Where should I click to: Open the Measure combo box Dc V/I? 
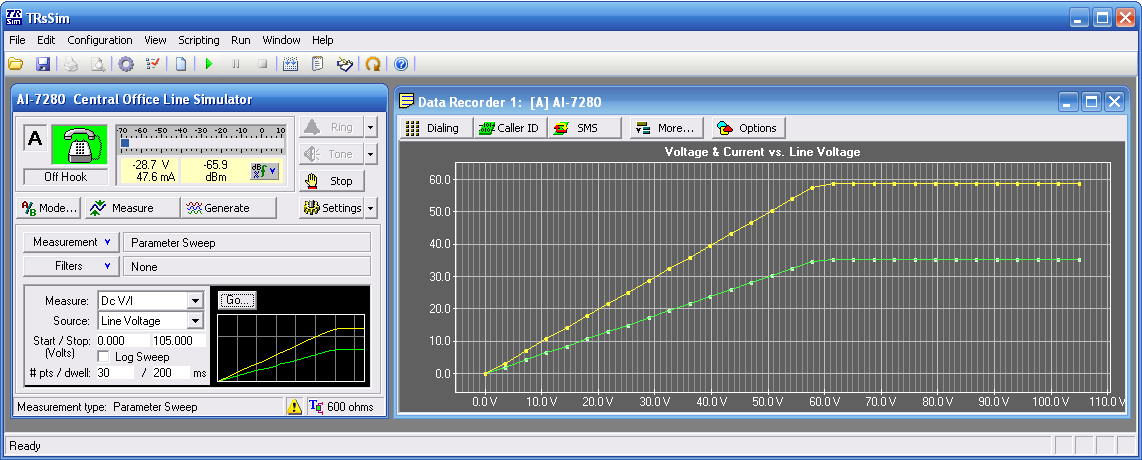(151, 301)
